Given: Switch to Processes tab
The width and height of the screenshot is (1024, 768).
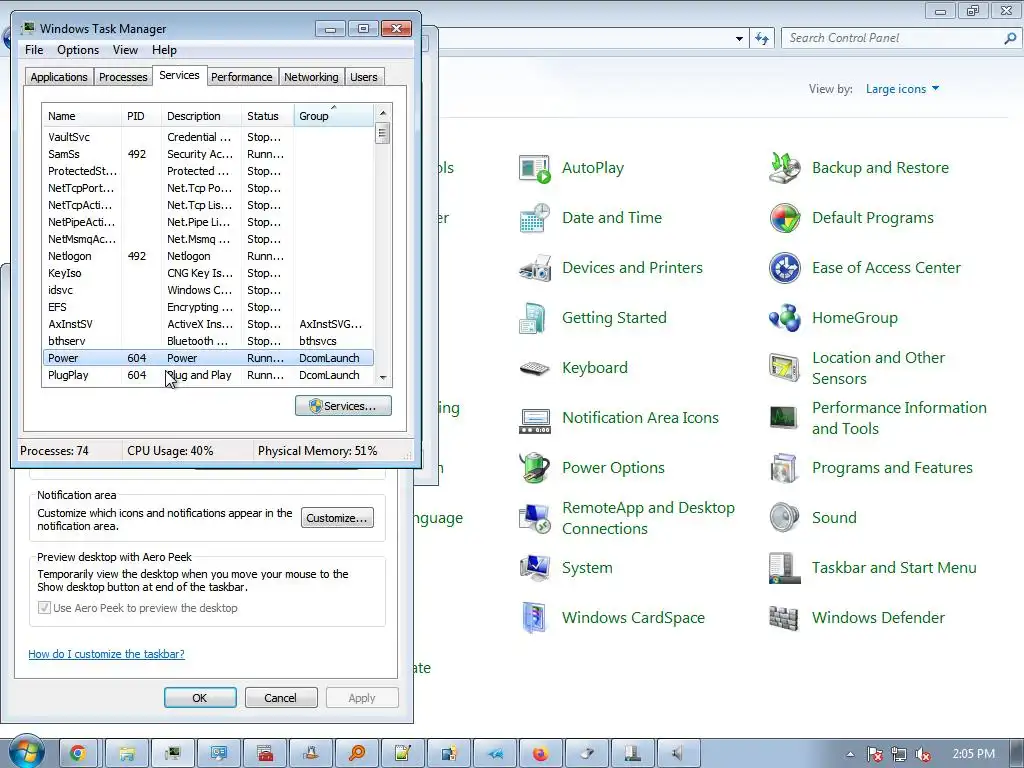Looking at the screenshot, I should 123,77.
